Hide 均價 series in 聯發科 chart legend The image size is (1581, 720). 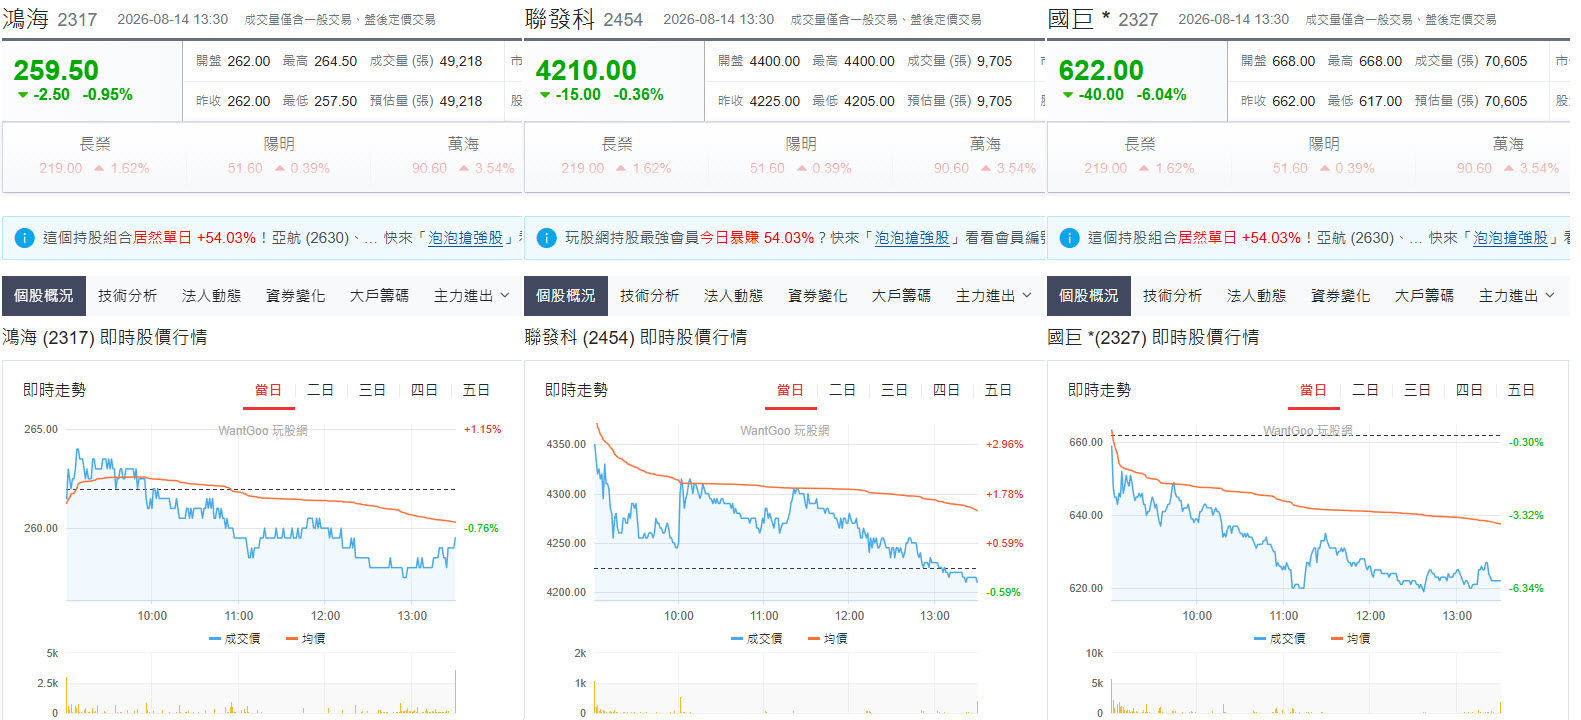coord(828,638)
